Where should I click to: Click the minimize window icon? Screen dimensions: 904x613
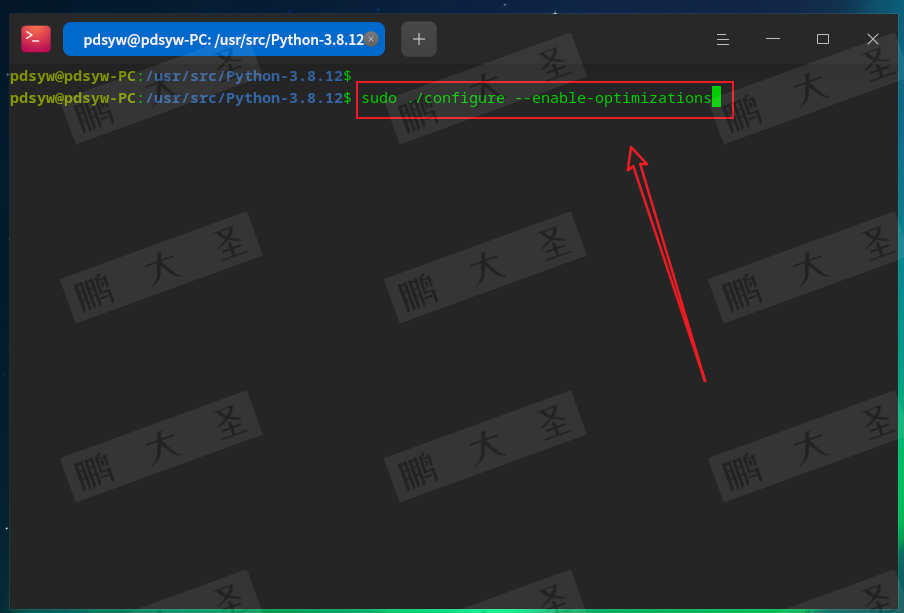pos(772,38)
